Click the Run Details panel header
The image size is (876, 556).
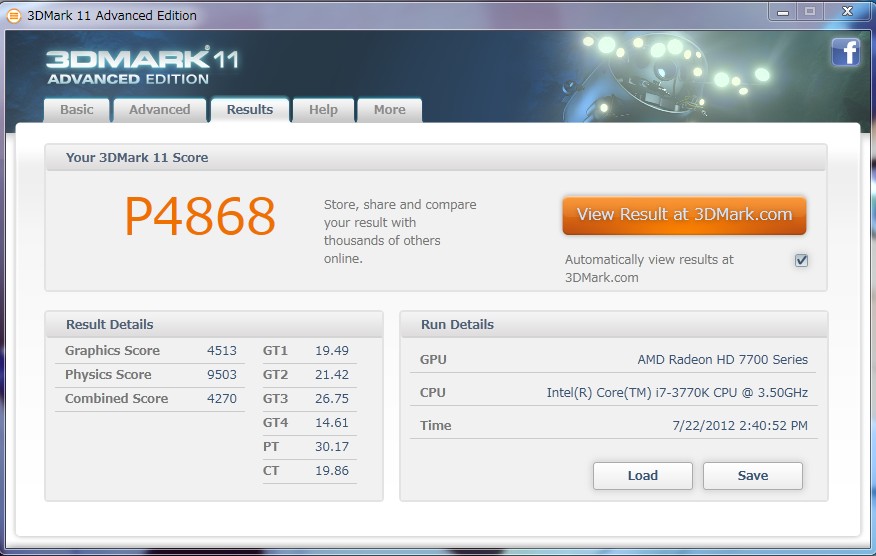coord(613,325)
